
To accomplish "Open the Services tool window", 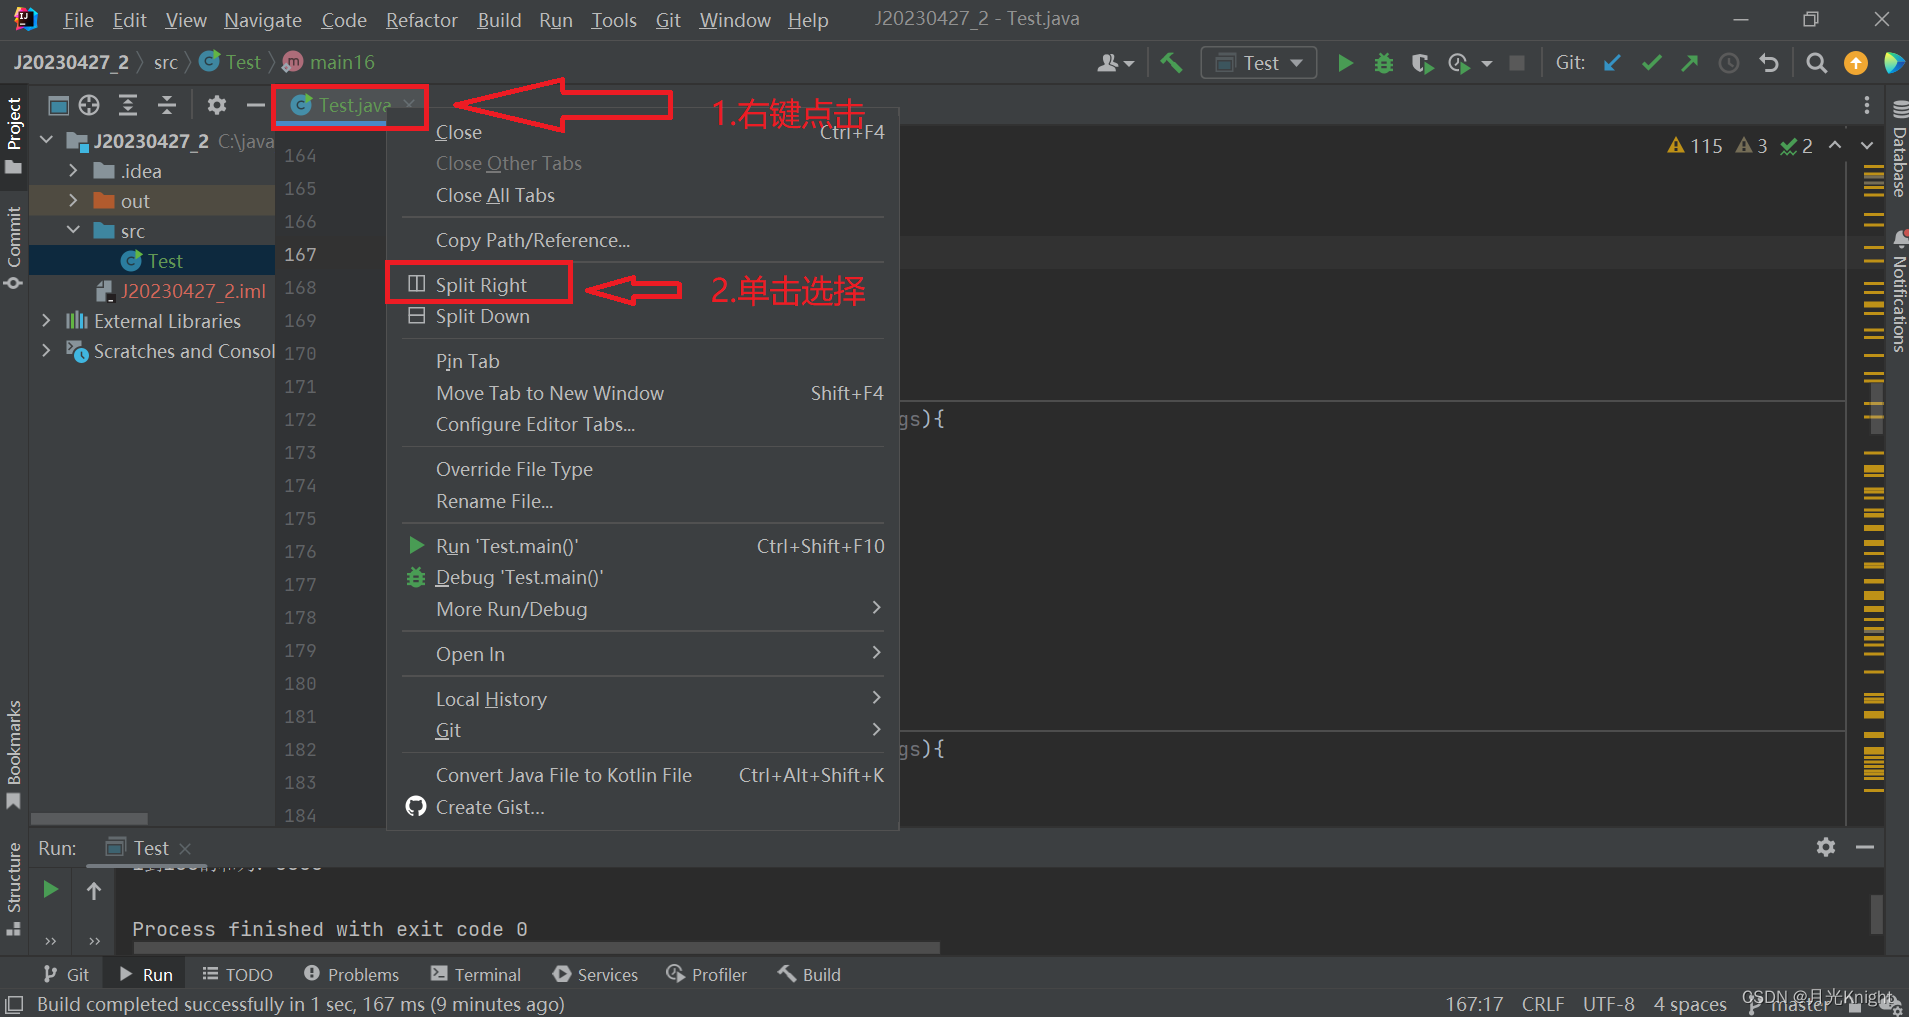I will tap(595, 974).
